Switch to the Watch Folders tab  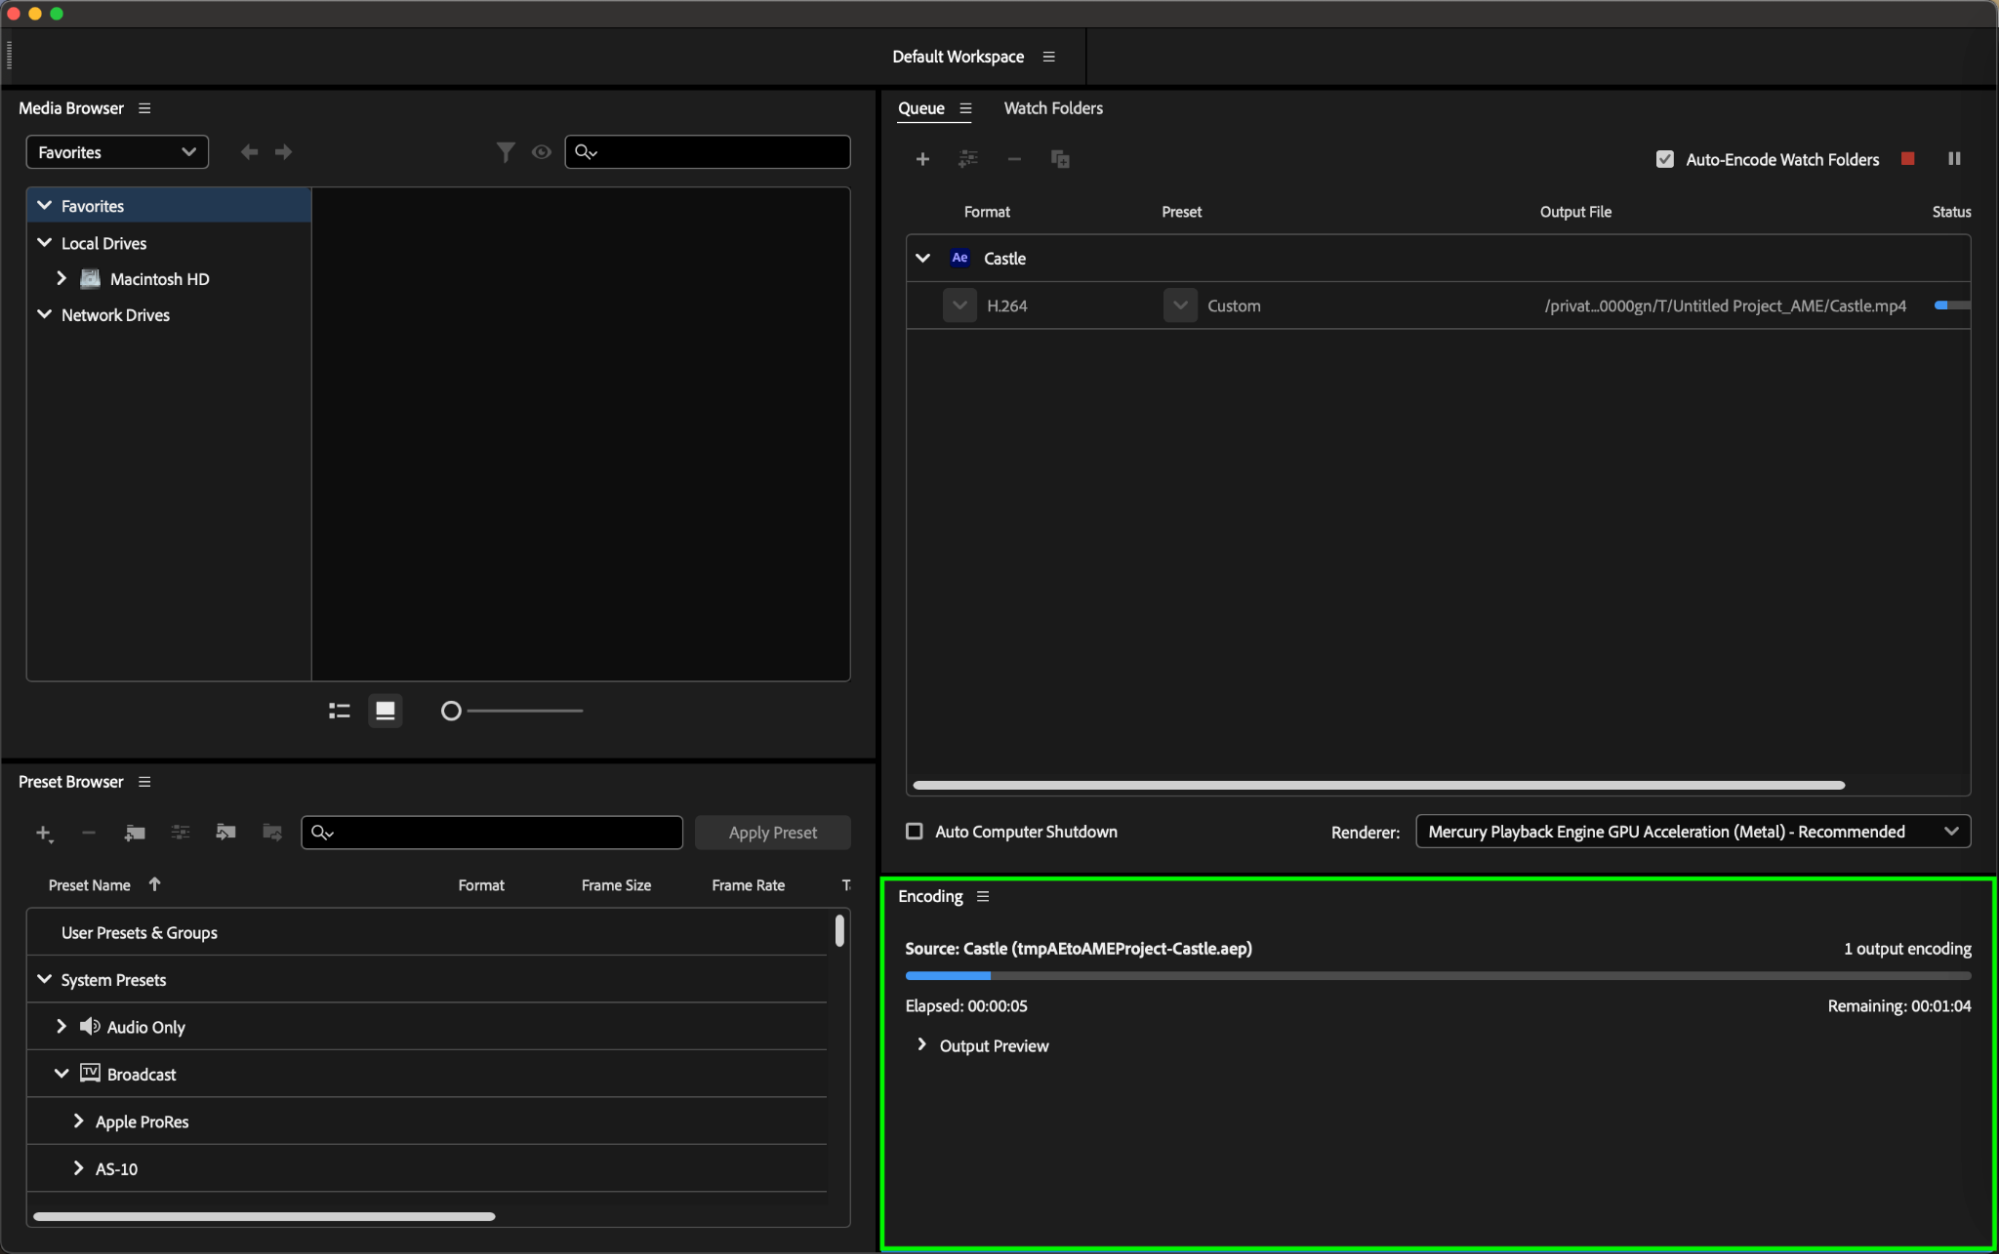click(1052, 108)
